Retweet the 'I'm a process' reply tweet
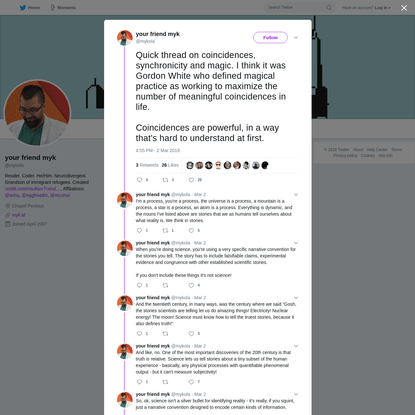The height and width of the screenshot is (415, 415). tap(165, 231)
